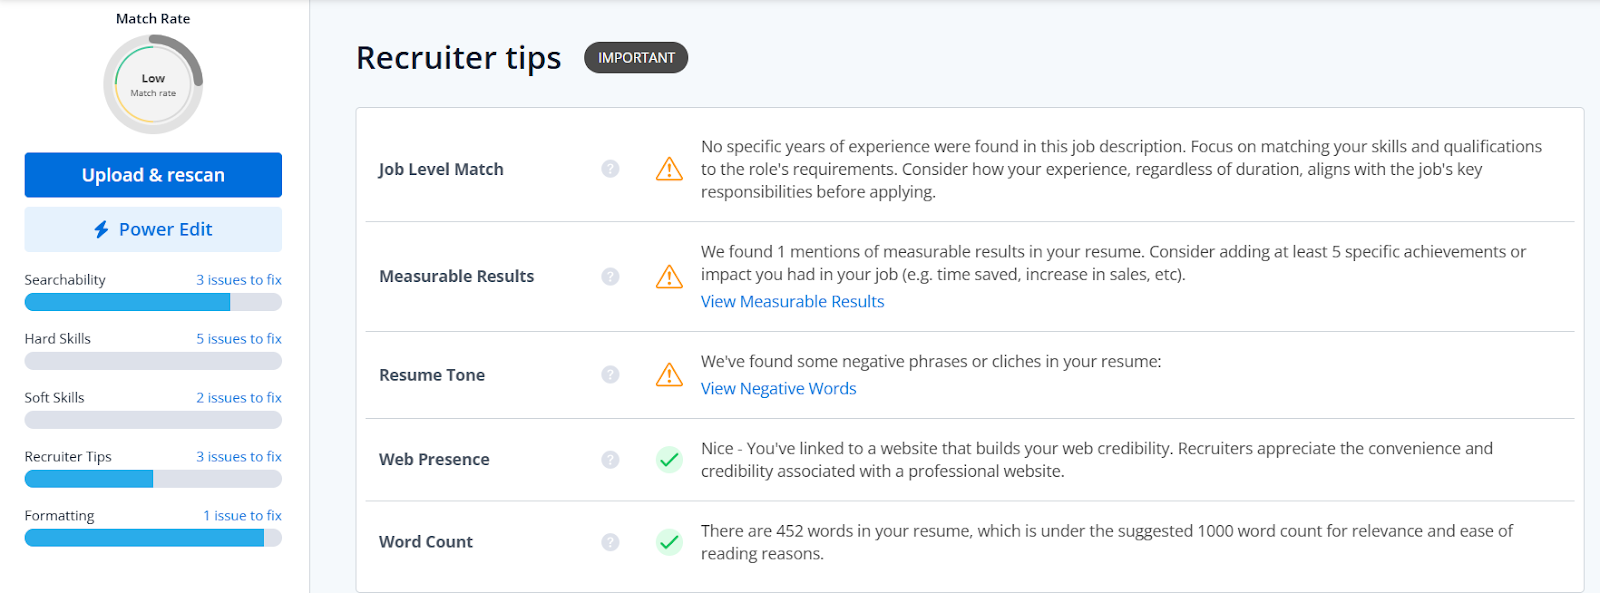Click green checkmark in Word Count row
This screenshot has height=593, width=1600.
coord(669,542)
